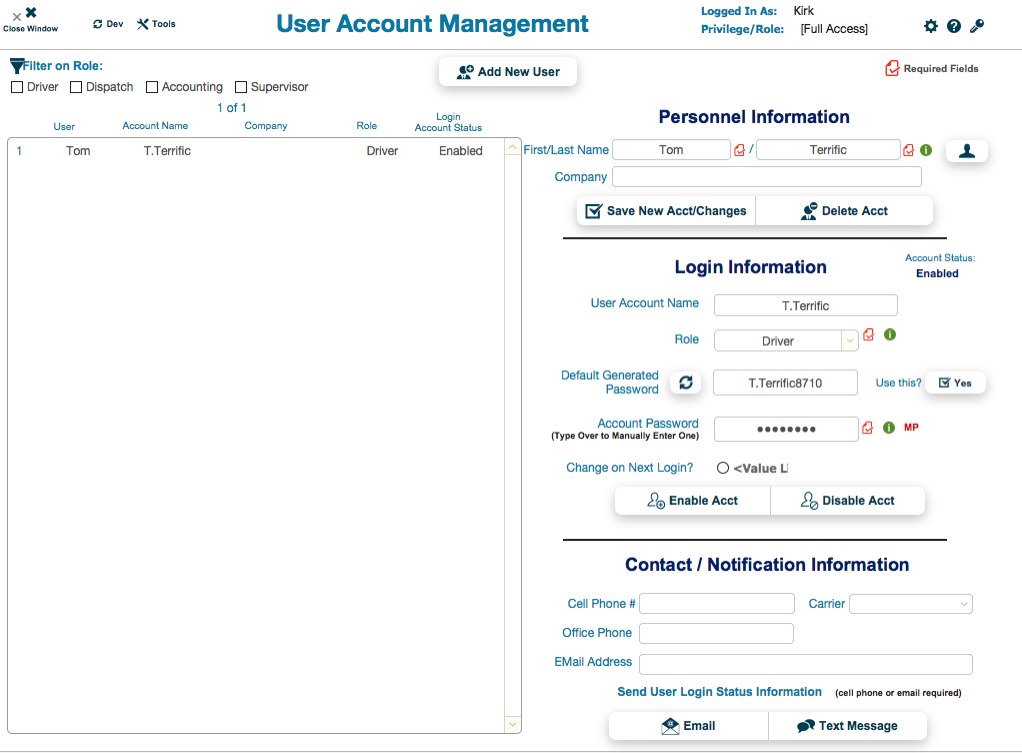Check the Driver role filter
The width and height of the screenshot is (1022, 753).
[17, 88]
